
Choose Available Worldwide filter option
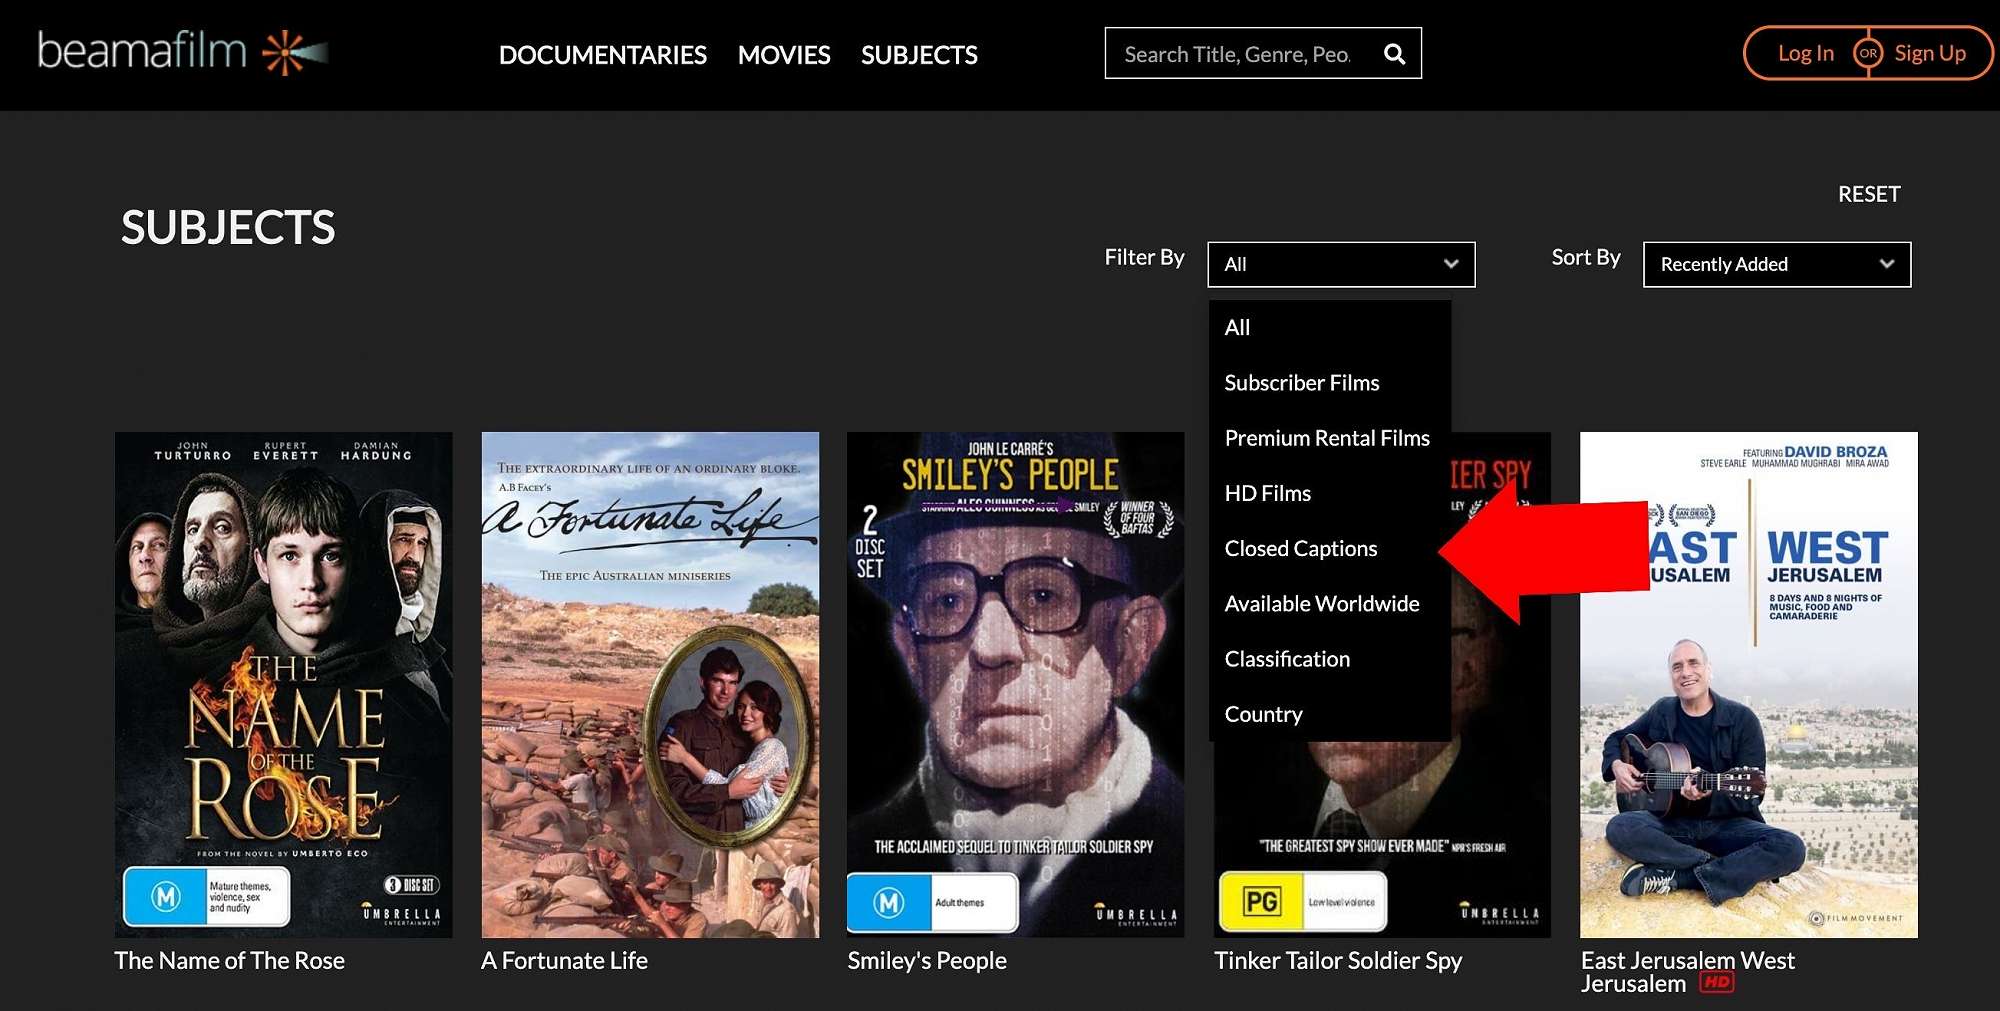pos(1321,604)
